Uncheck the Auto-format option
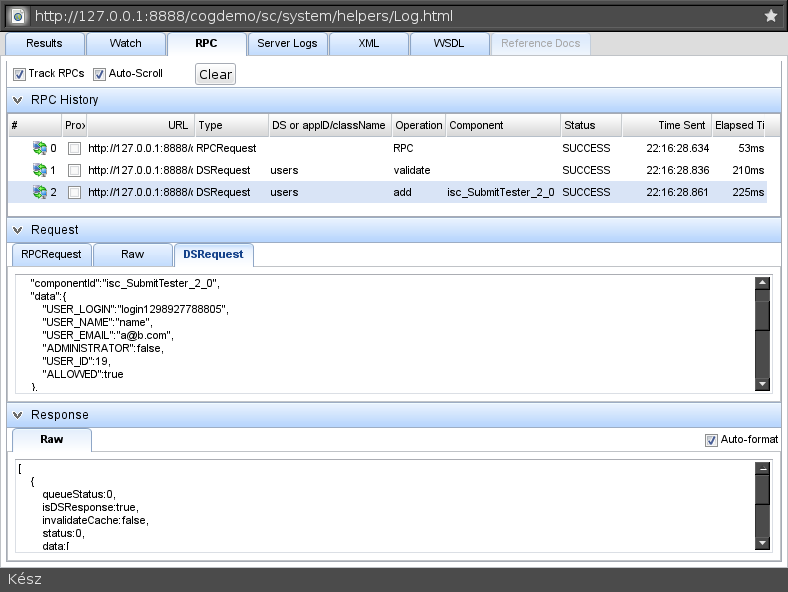The width and height of the screenshot is (788, 592). 711,440
